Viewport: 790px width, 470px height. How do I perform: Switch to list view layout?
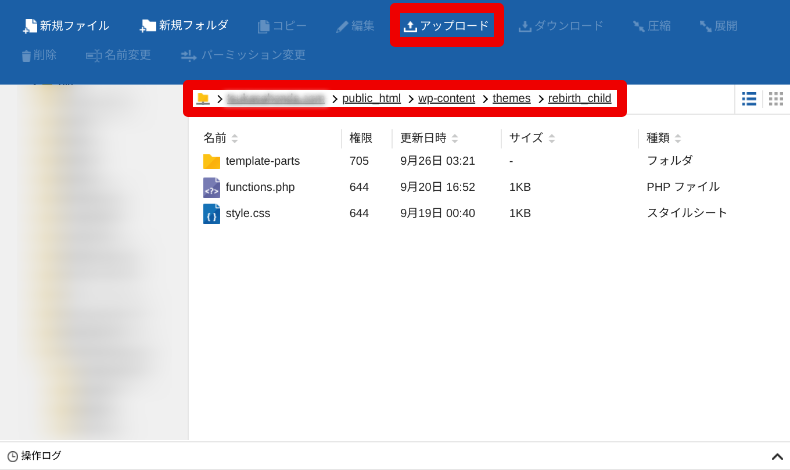pyautogui.click(x=749, y=99)
